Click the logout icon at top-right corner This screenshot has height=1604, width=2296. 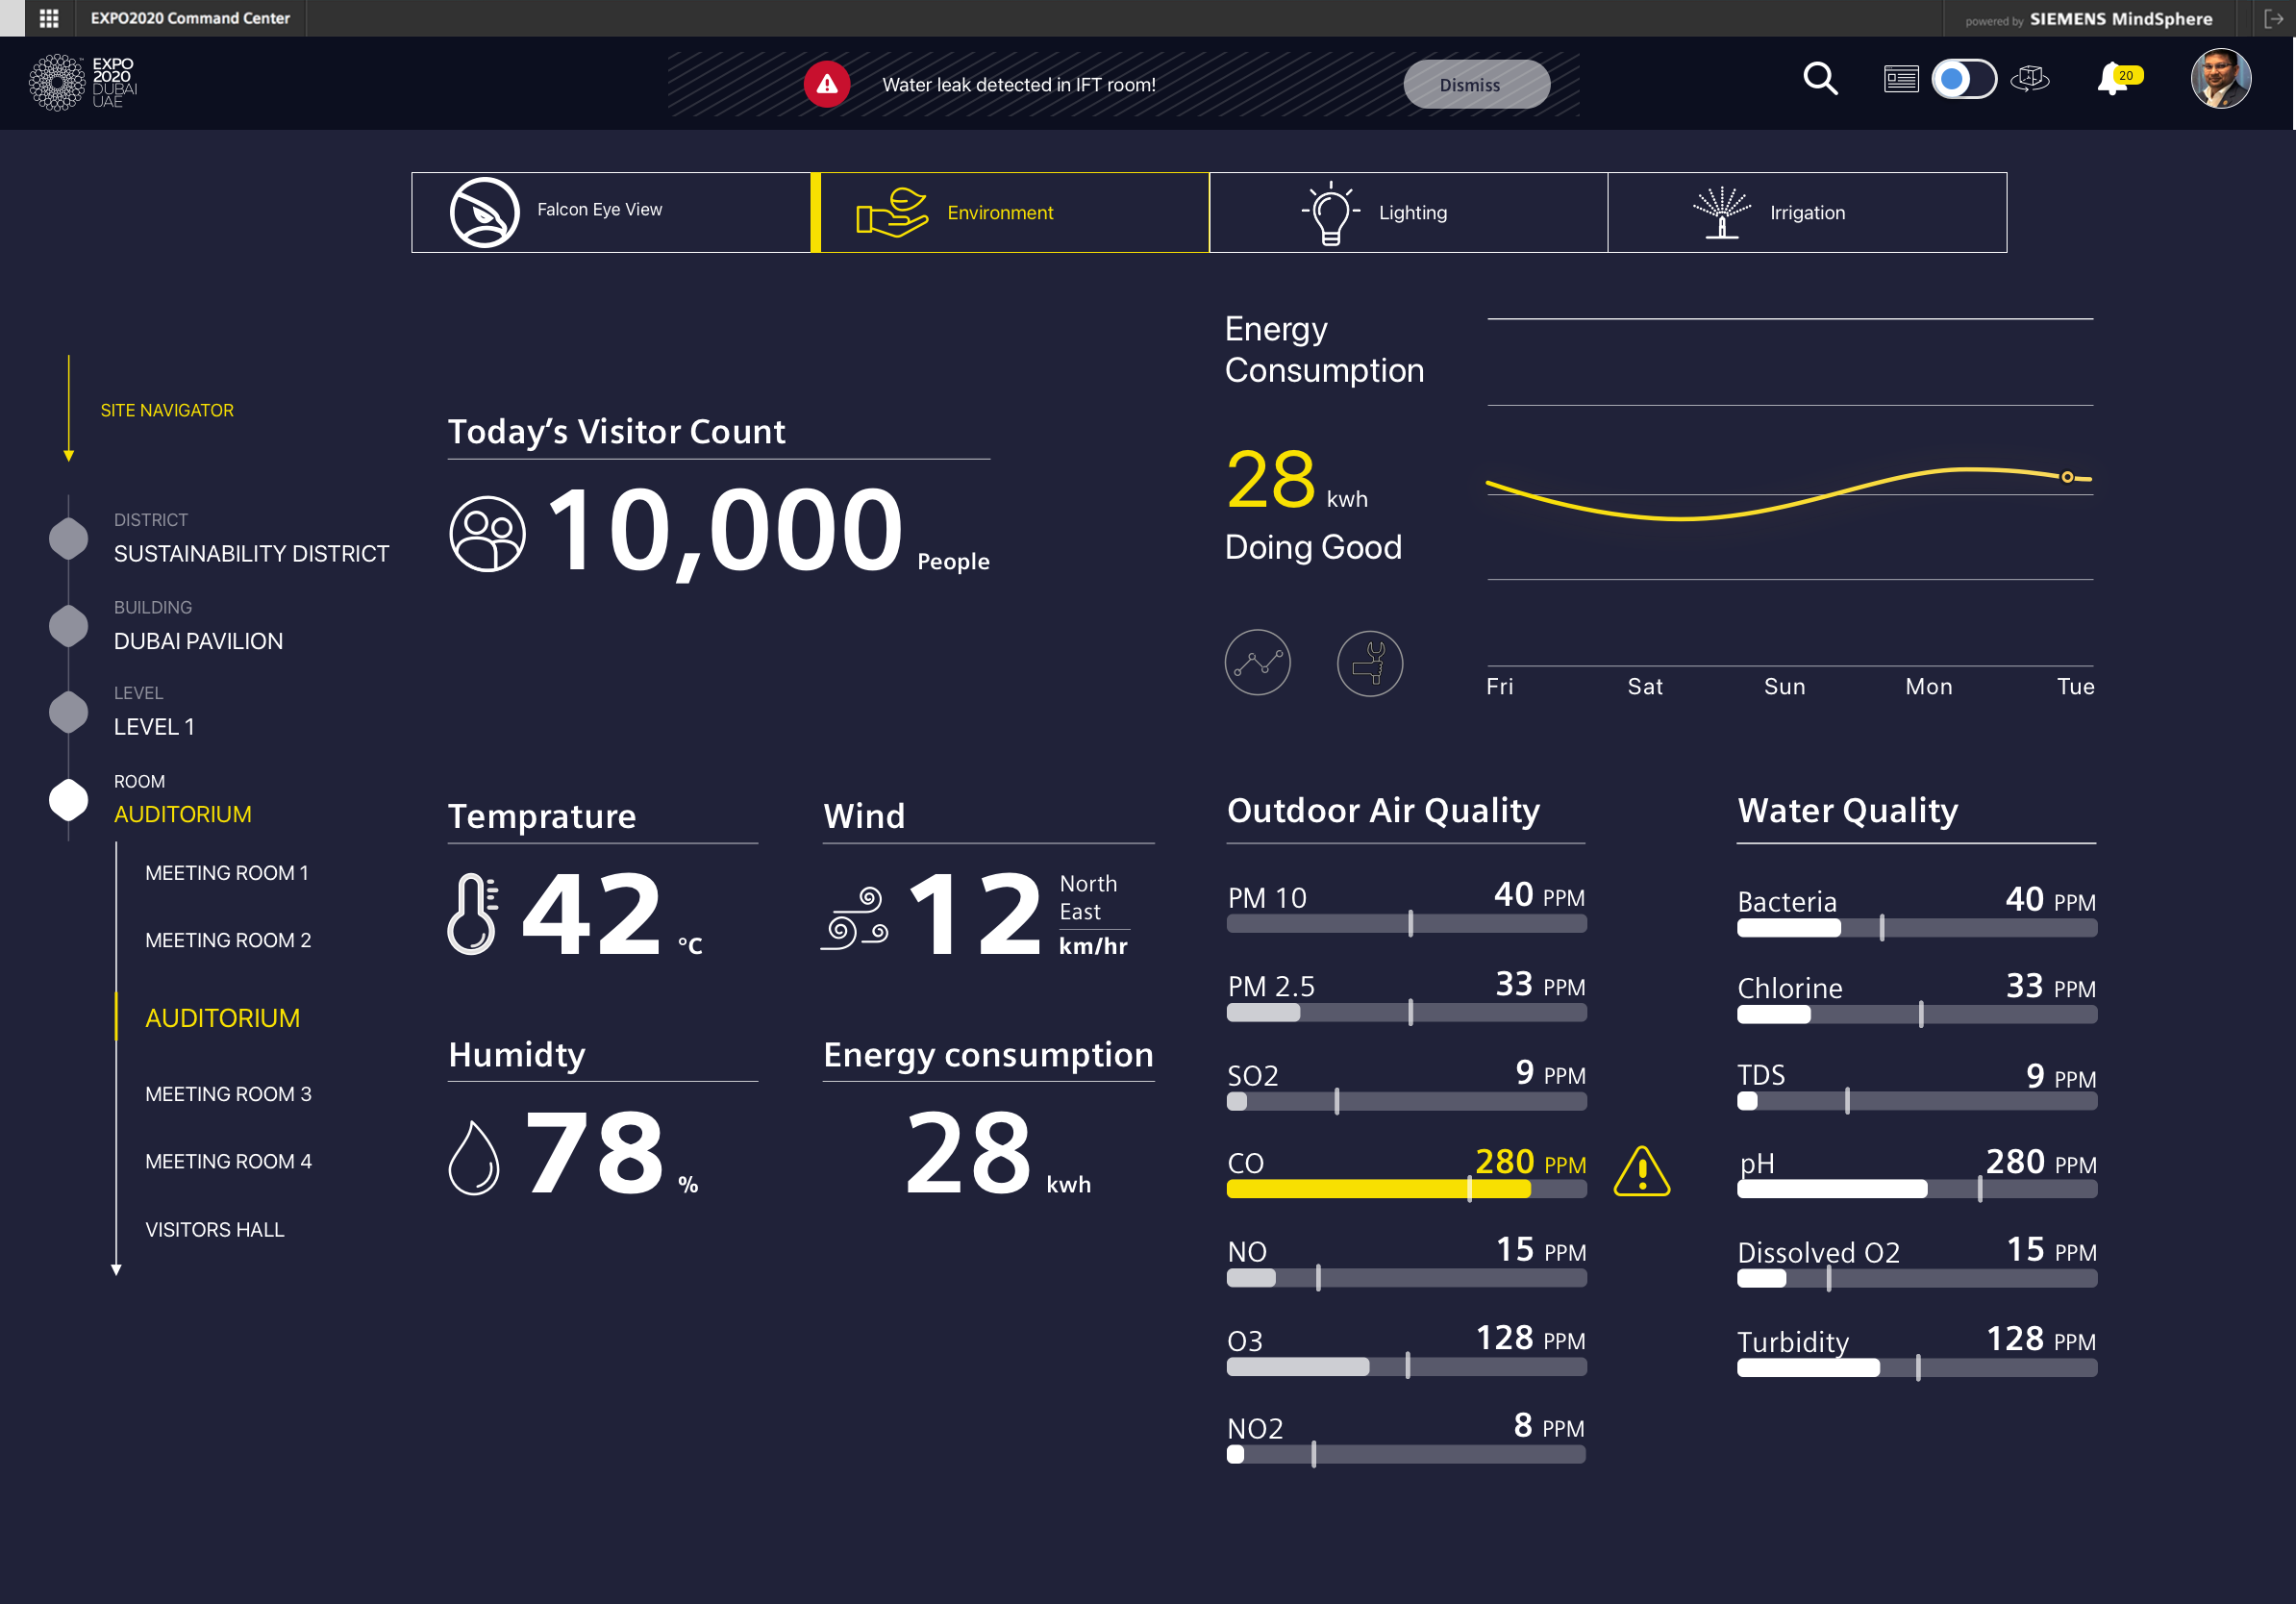click(x=2272, y=18)
